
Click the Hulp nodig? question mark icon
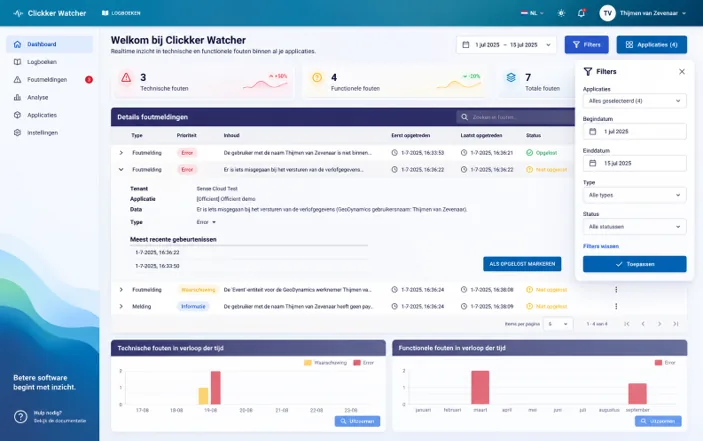tap(21, 417)
